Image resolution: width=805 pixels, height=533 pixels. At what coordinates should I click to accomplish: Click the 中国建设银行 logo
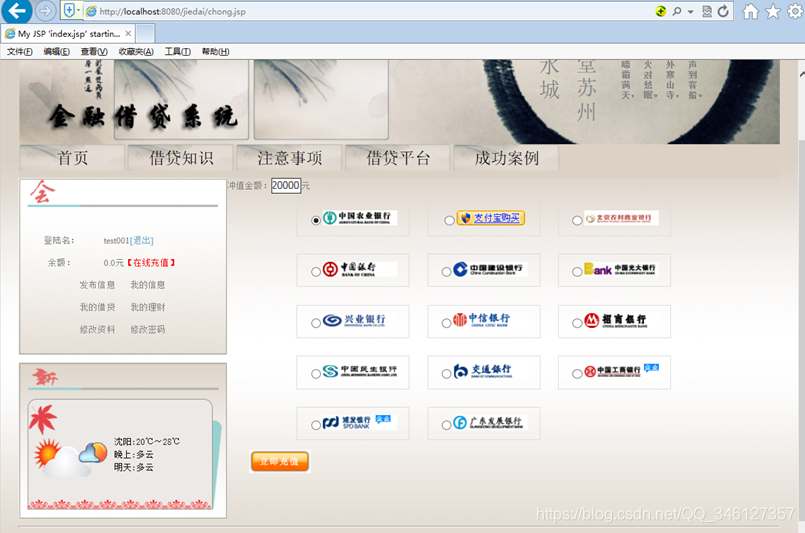coord(490,269)
